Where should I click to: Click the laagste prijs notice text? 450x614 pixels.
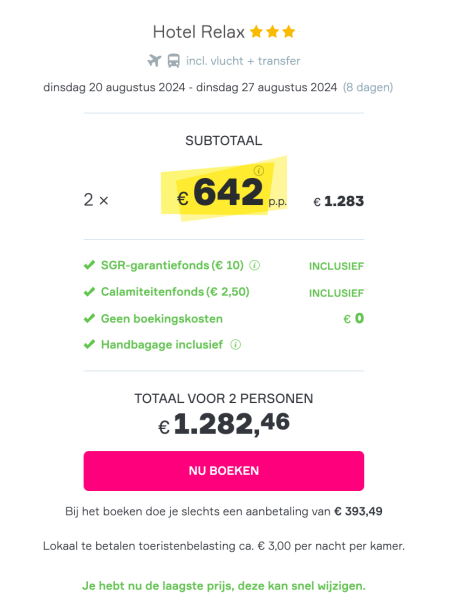pos(224,586)
